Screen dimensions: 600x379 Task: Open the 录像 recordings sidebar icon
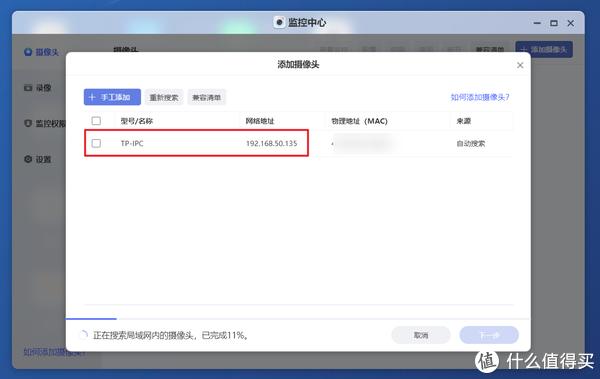pos(28,88)
